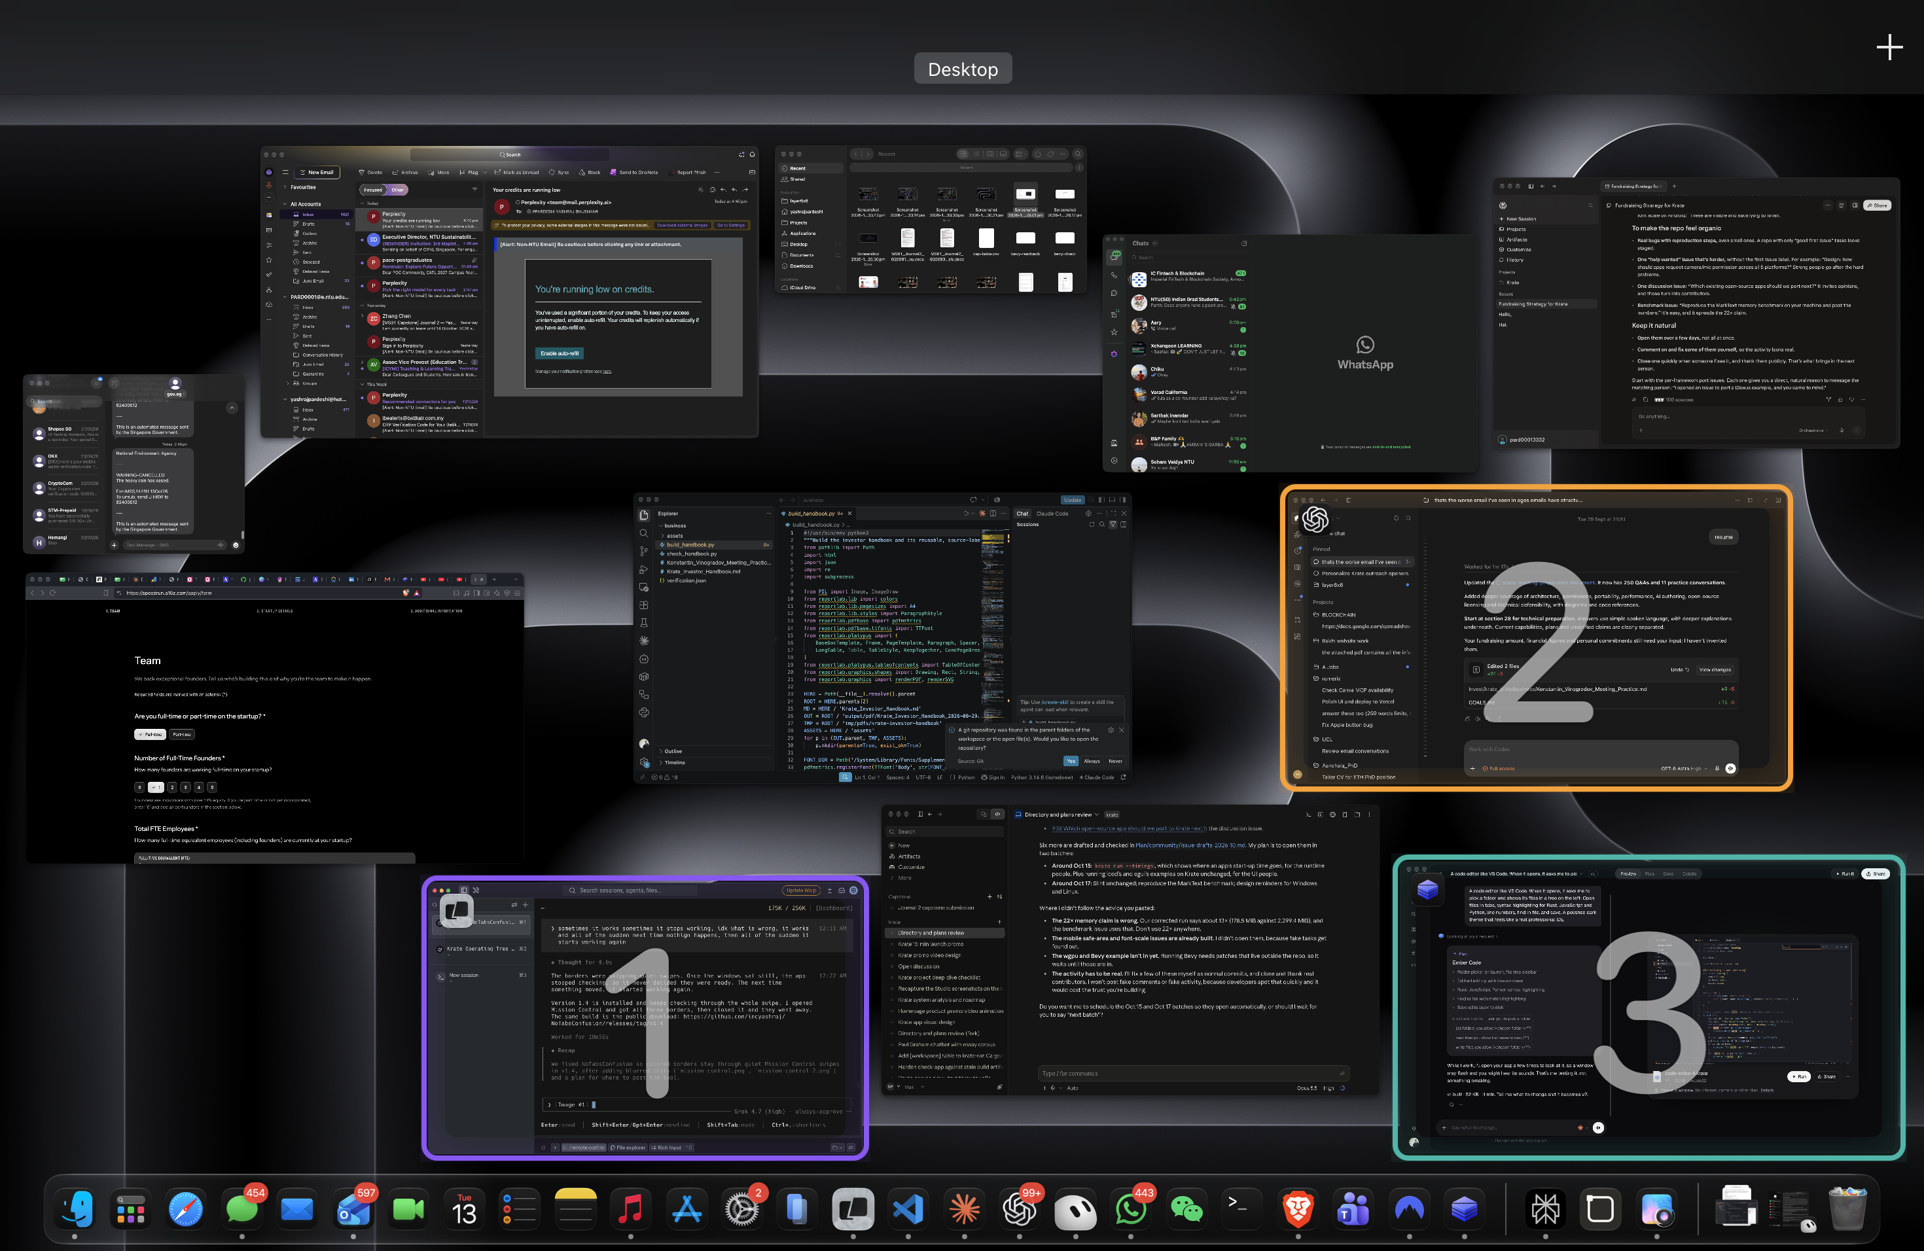Open the Music app in the Dock

[x=630, y=1209]
